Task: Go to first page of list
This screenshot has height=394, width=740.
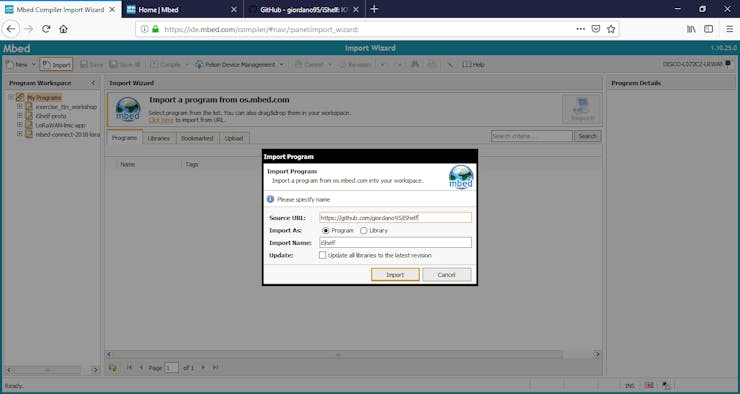Action: (129, 367)
